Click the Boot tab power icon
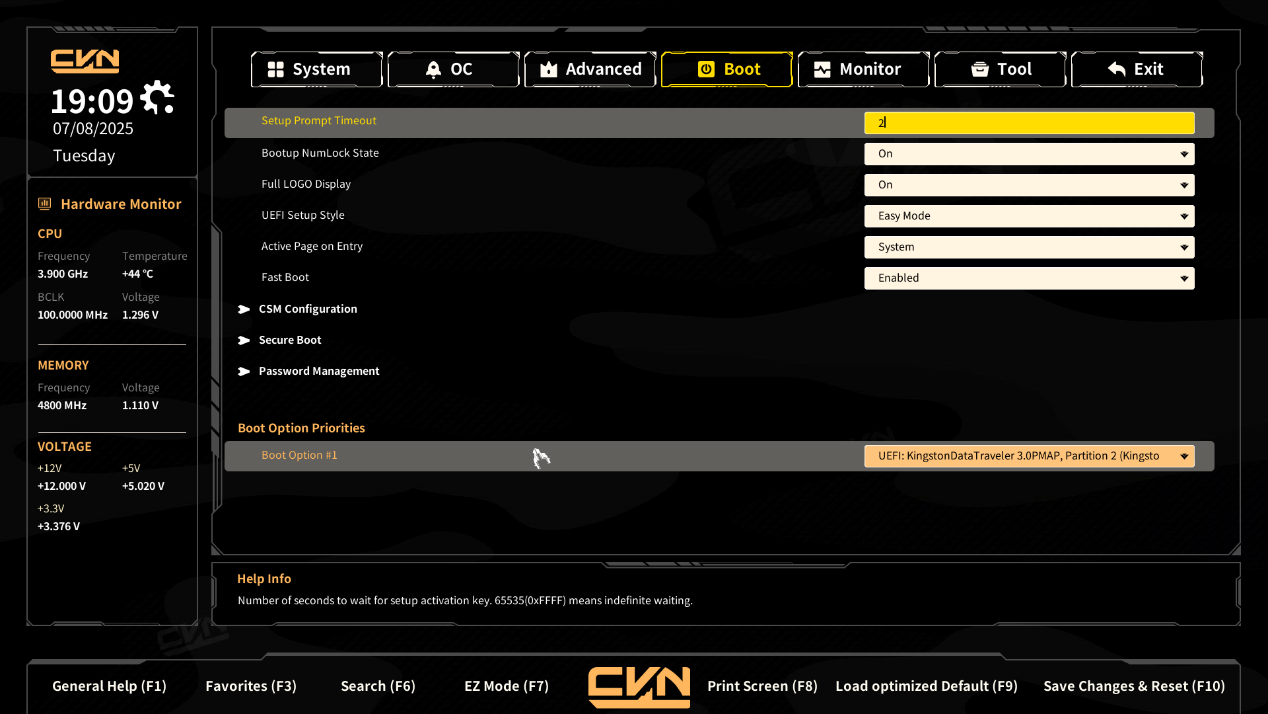Image resolution: width=1268 pixels, height=714 pixels. (706, 69)
